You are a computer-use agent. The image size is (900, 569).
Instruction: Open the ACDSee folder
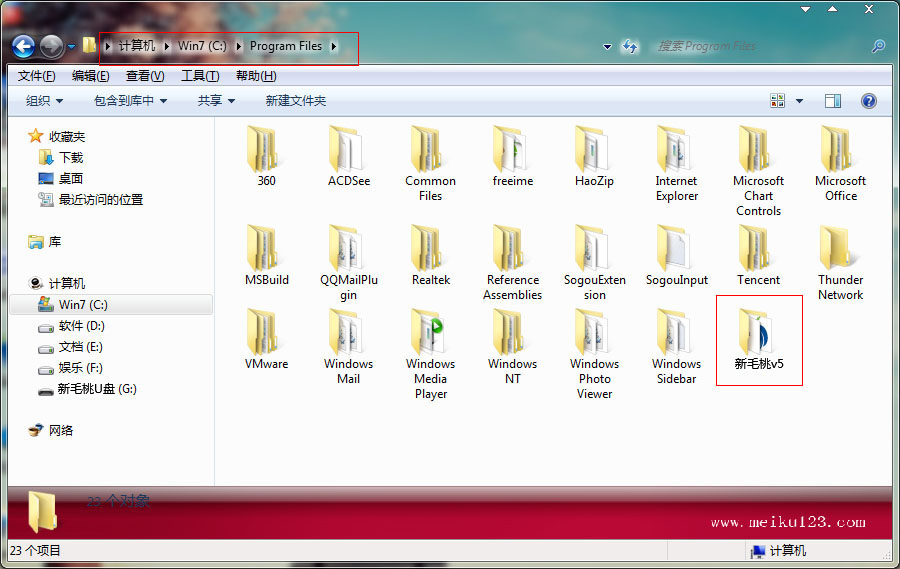tap(348, 156)
